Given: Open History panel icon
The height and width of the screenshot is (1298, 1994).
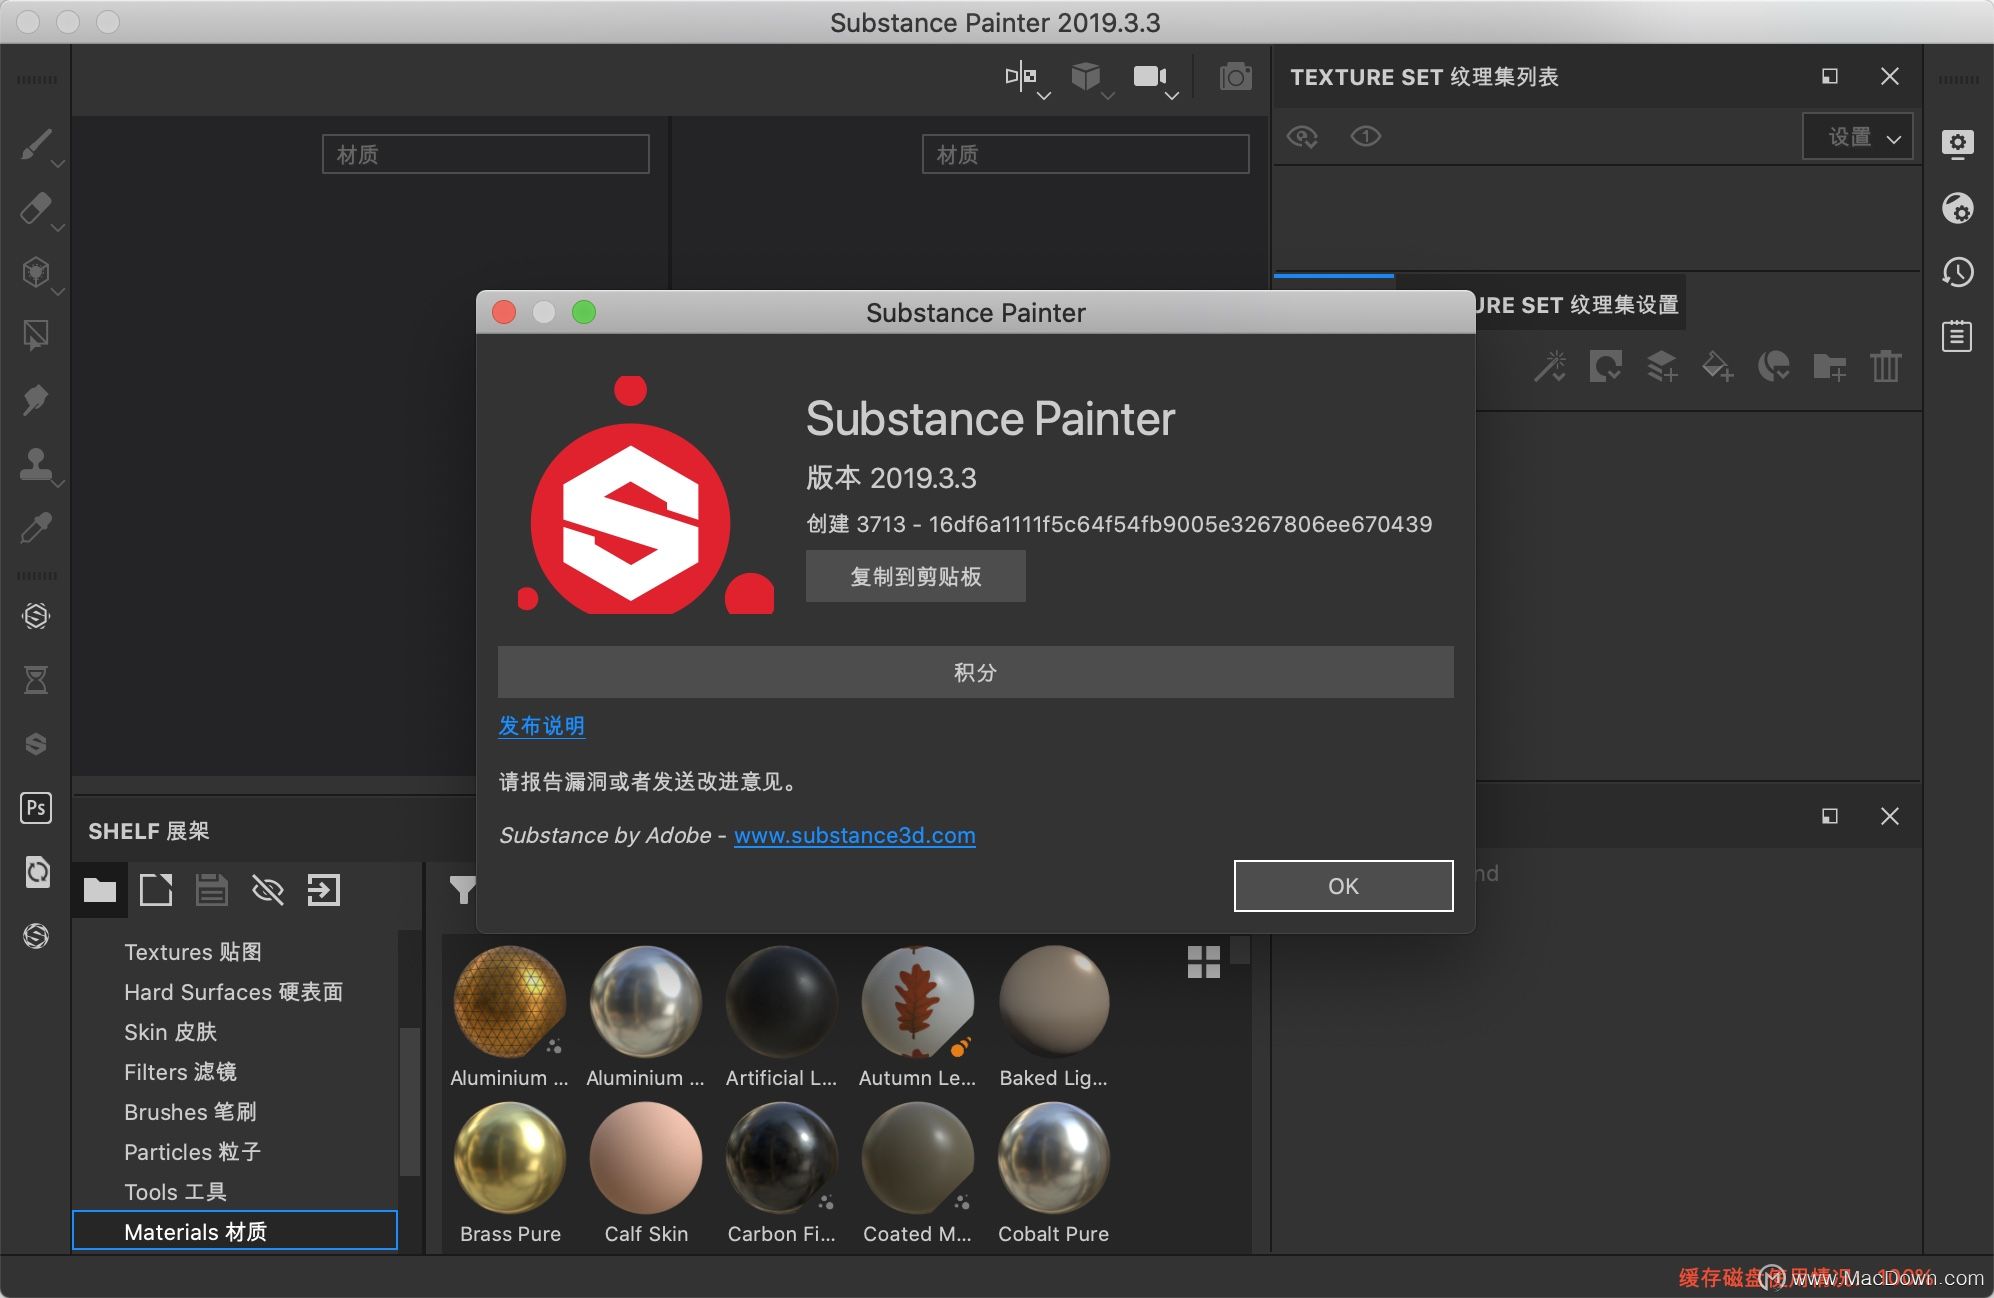Looking at the screenshot, I should 1957,272.
